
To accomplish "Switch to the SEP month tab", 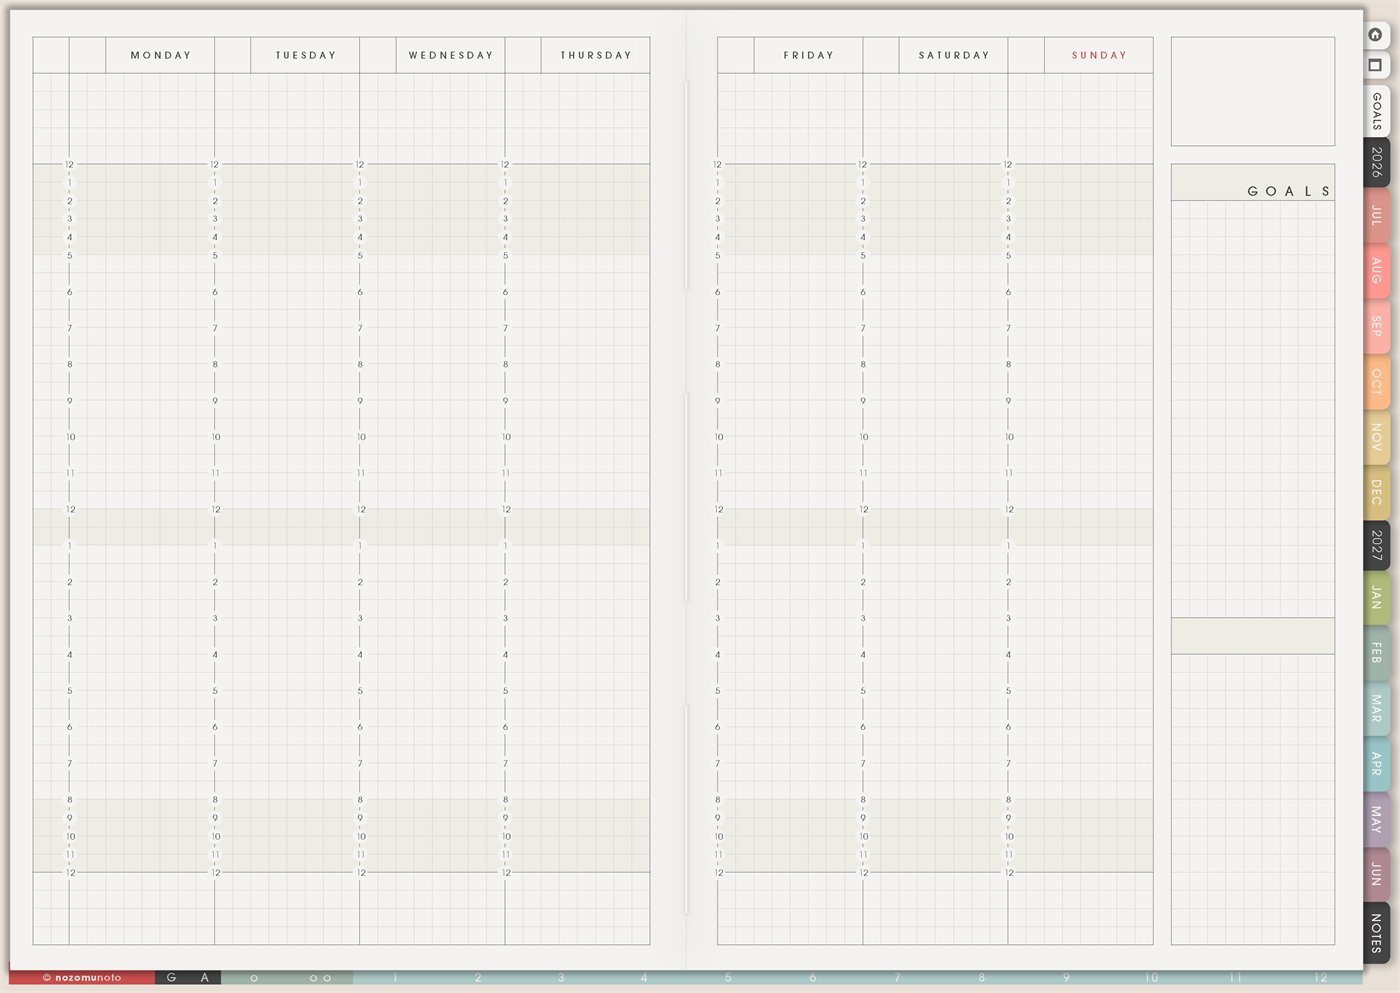I will [1377, 326].
